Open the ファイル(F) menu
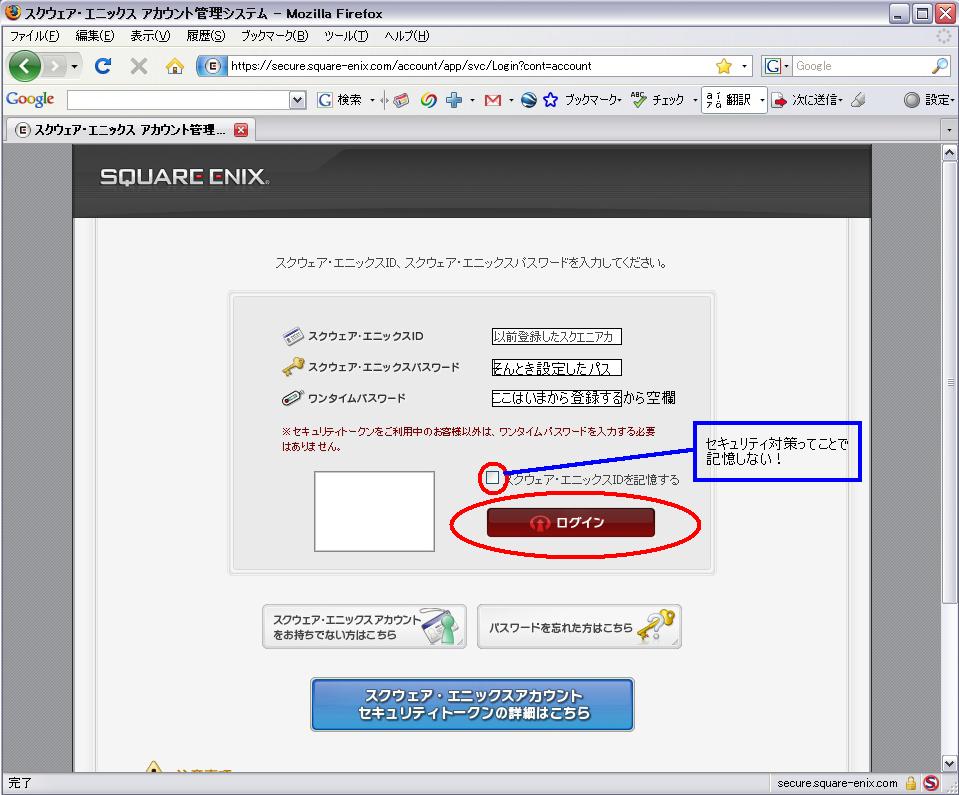This screenshot has height=795, width=959. pos(34,35)
